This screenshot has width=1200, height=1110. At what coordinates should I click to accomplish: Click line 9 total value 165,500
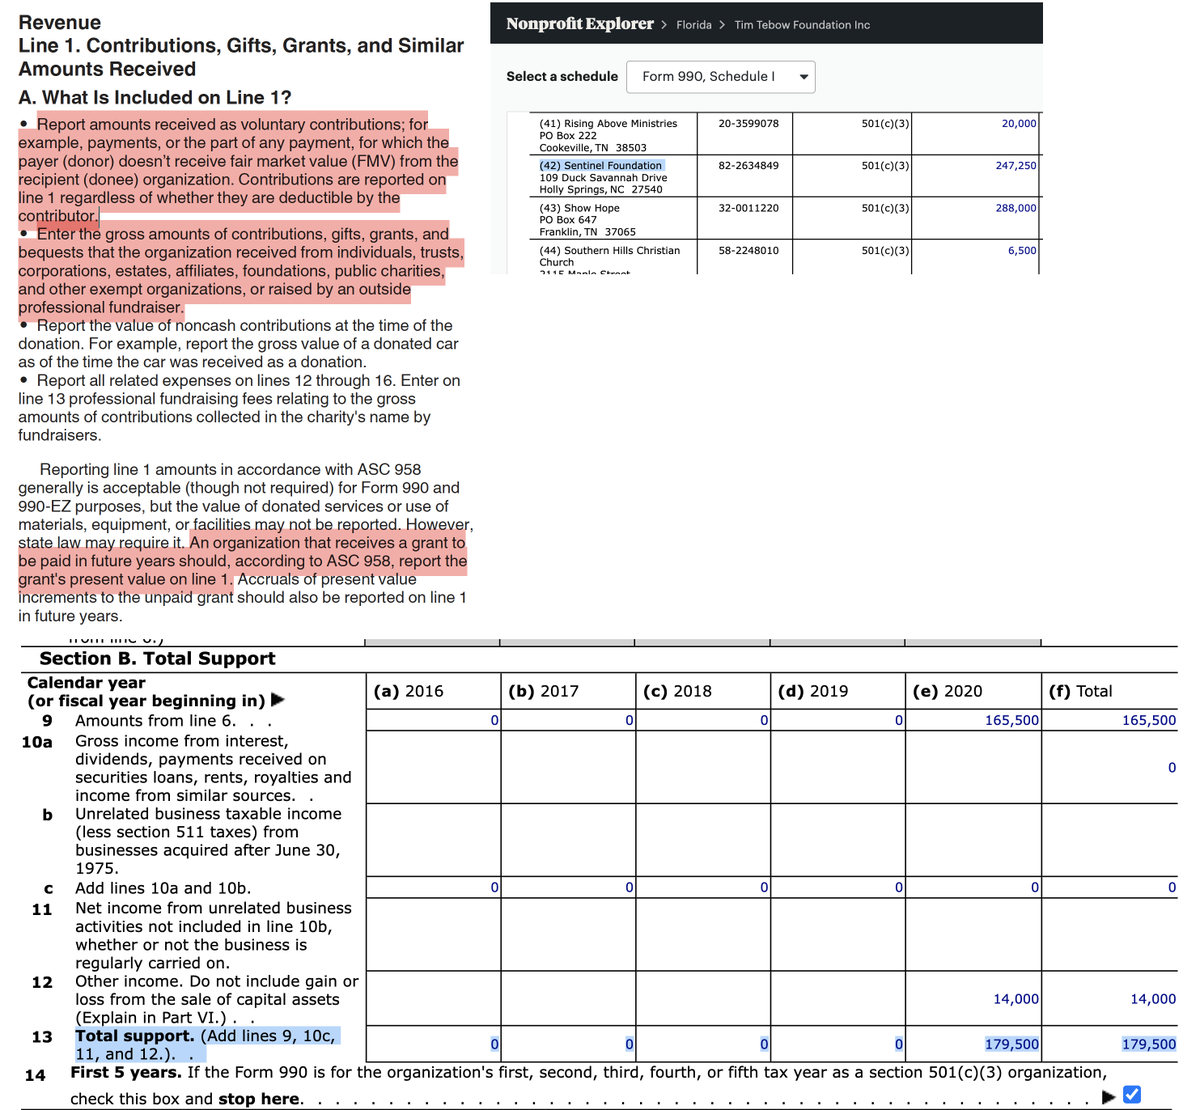(1149, 720)
